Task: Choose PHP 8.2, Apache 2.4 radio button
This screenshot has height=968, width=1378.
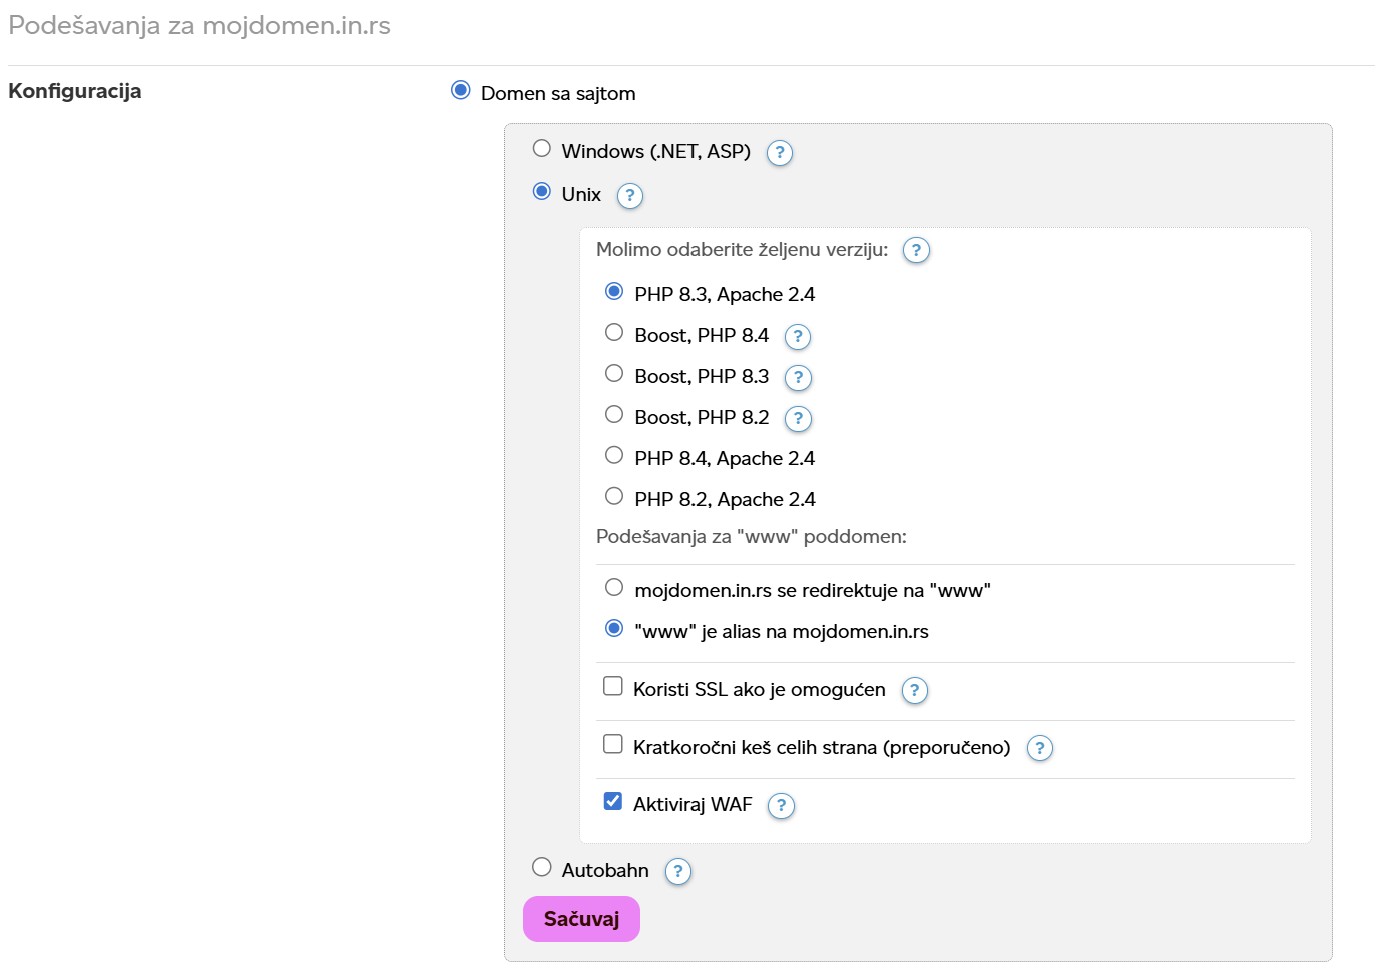Action: [x=614, y=497]
